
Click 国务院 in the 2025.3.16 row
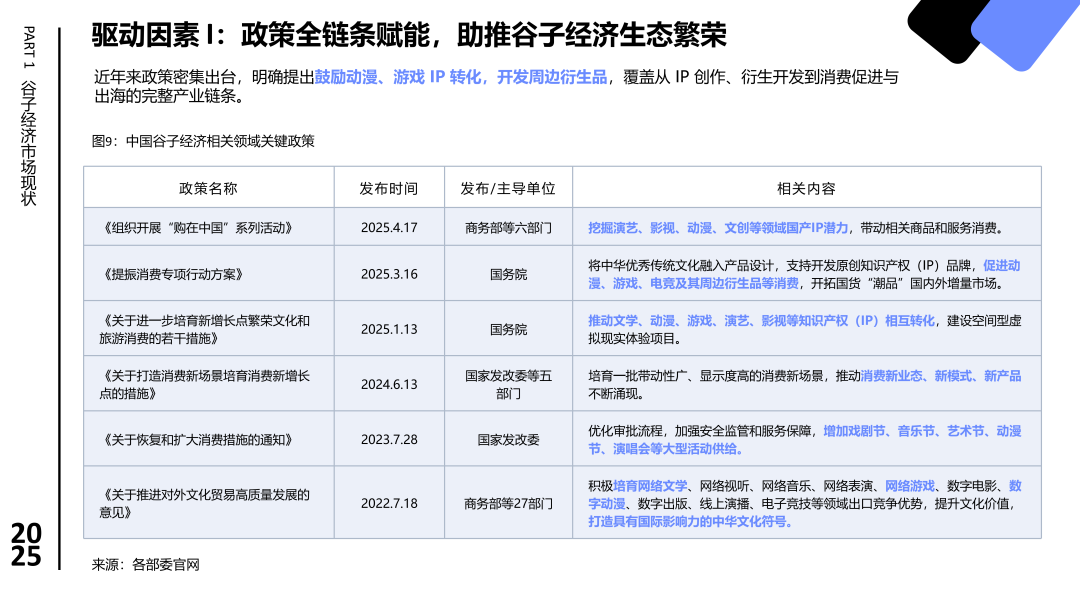coord(508,274)
